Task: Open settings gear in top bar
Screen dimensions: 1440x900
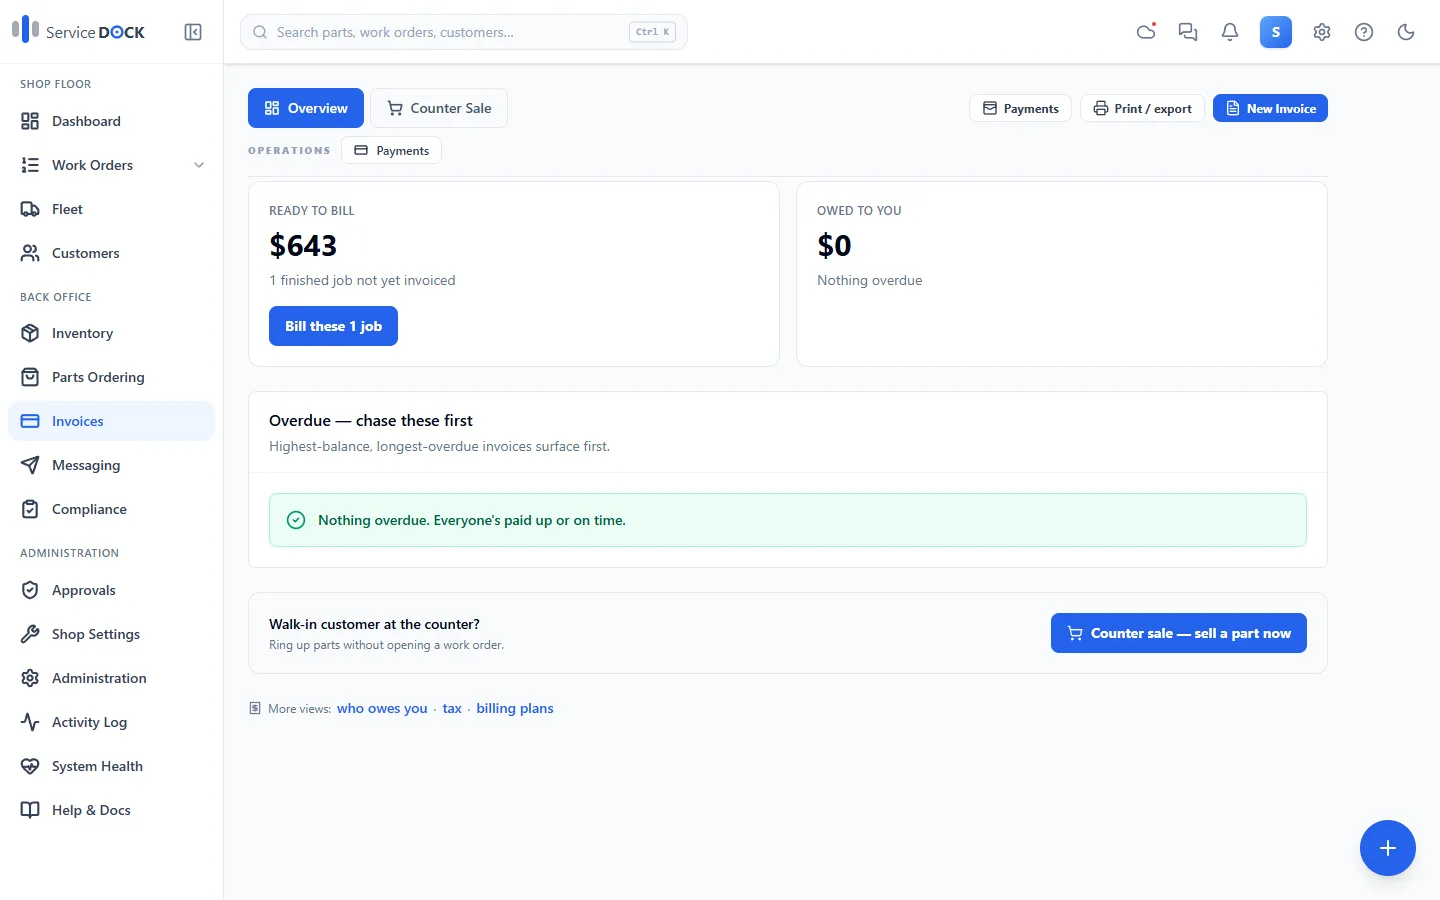Action: coord(1322,32)
